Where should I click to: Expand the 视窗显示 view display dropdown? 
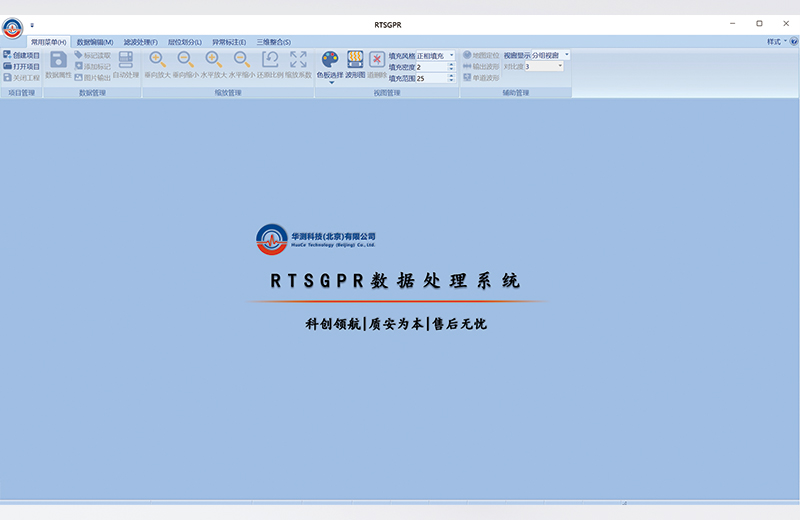[566, 55]
